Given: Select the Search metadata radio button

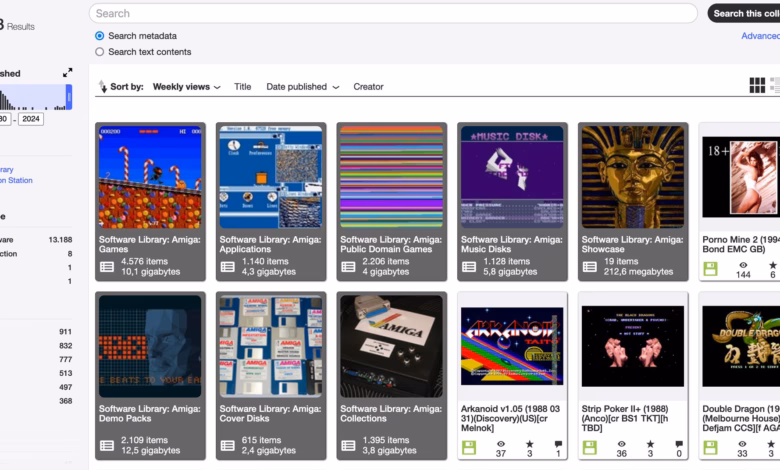Looking at the screenshot, I should coord(99,36).
